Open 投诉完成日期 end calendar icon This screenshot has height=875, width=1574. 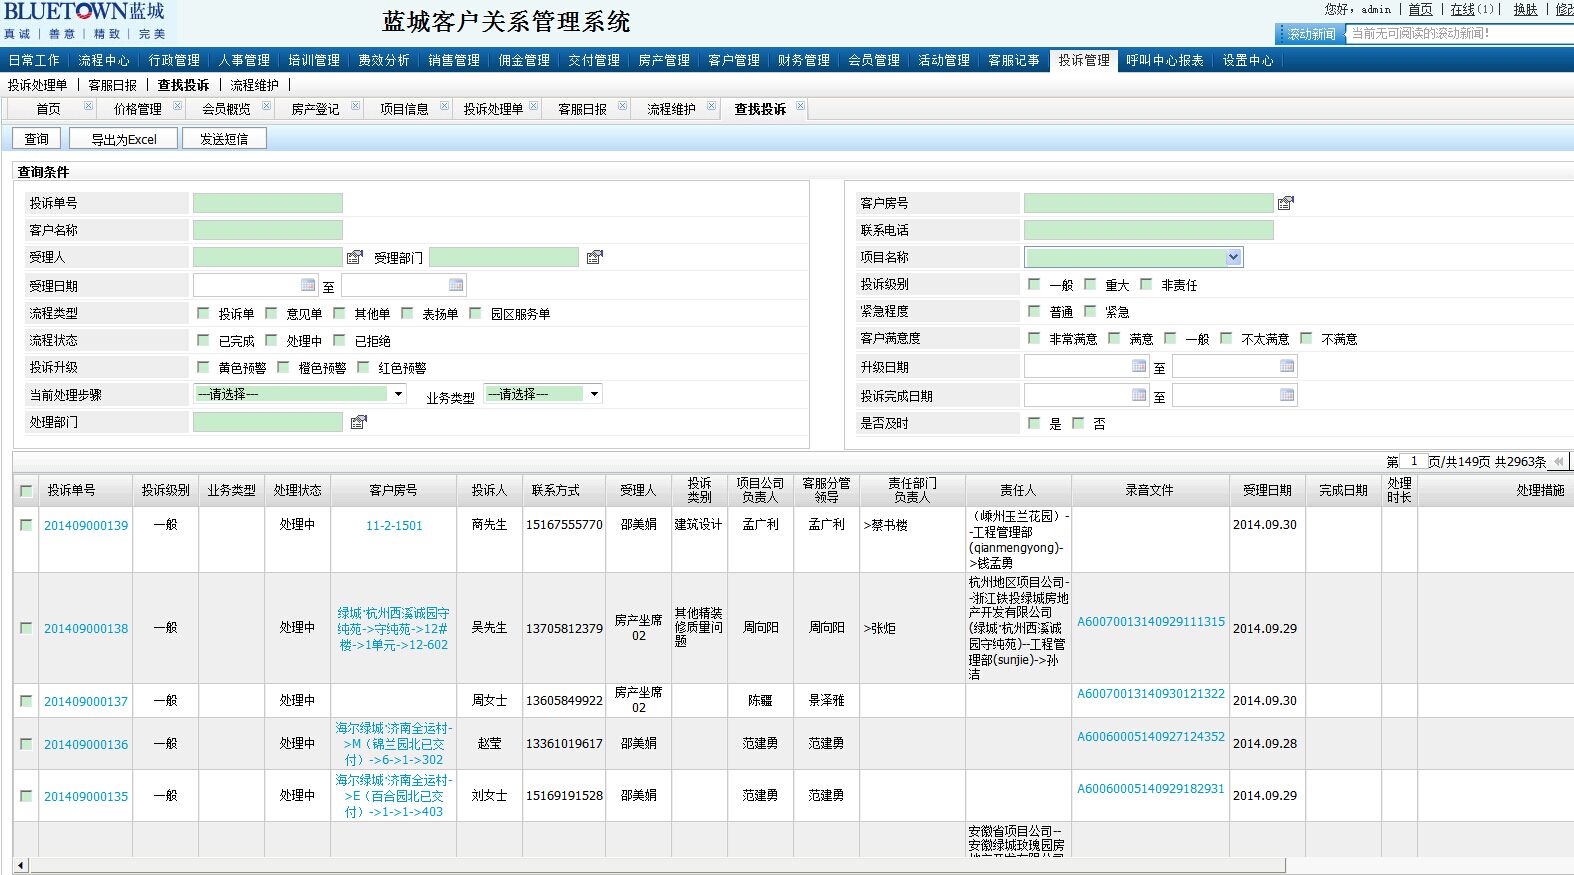point(1287,394)
